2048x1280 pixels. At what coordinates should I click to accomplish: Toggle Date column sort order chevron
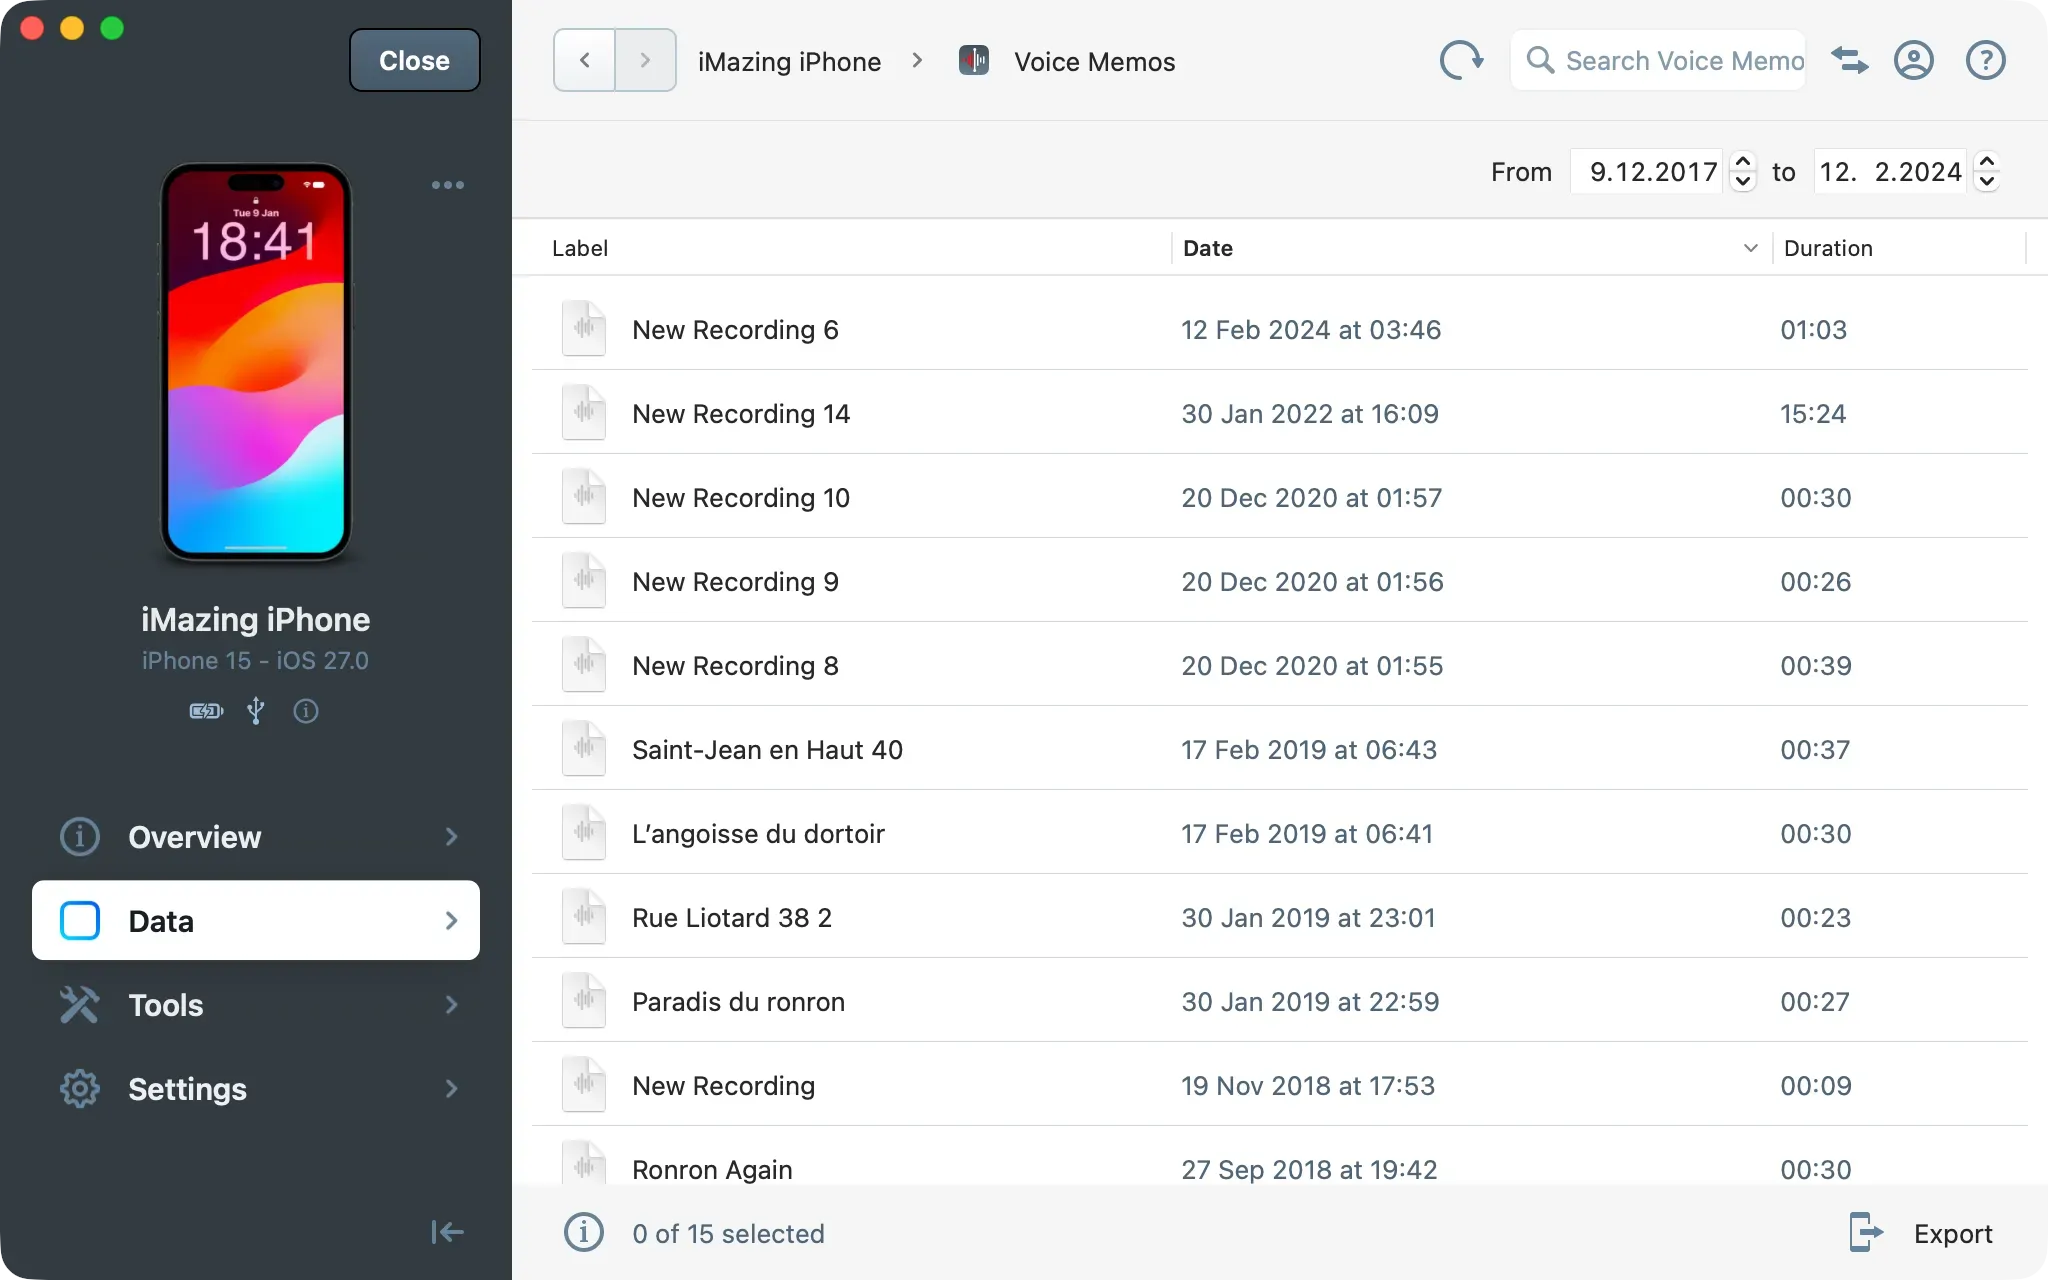[1750, 248]
